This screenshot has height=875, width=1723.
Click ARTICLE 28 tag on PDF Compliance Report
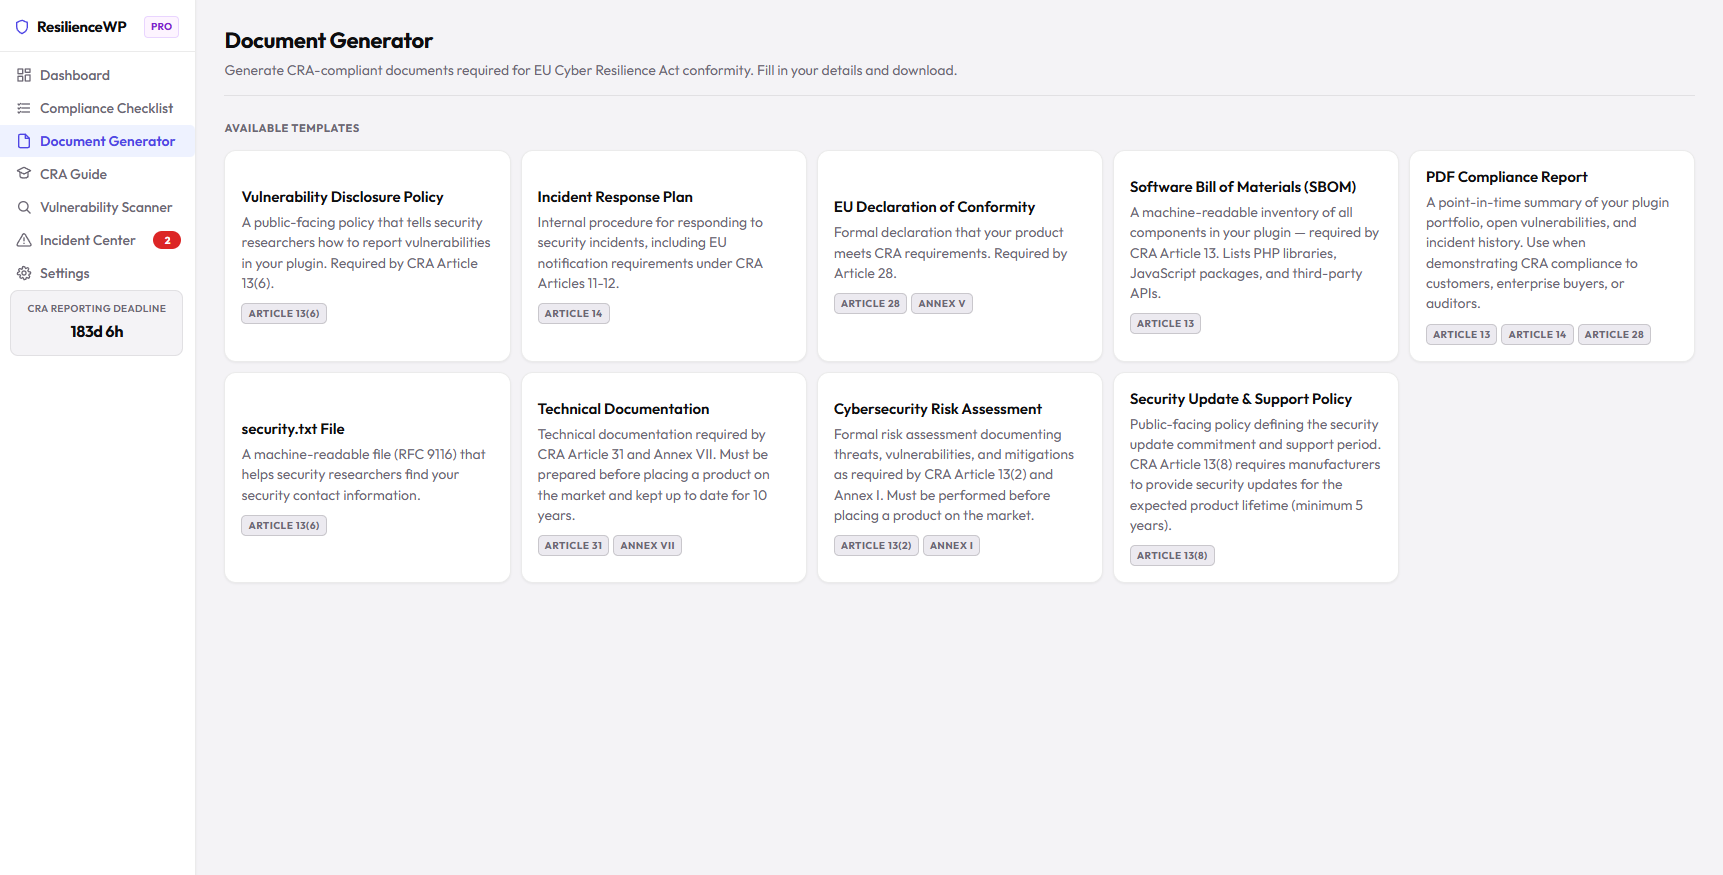pyautogui.click(x=1614, y=335)
